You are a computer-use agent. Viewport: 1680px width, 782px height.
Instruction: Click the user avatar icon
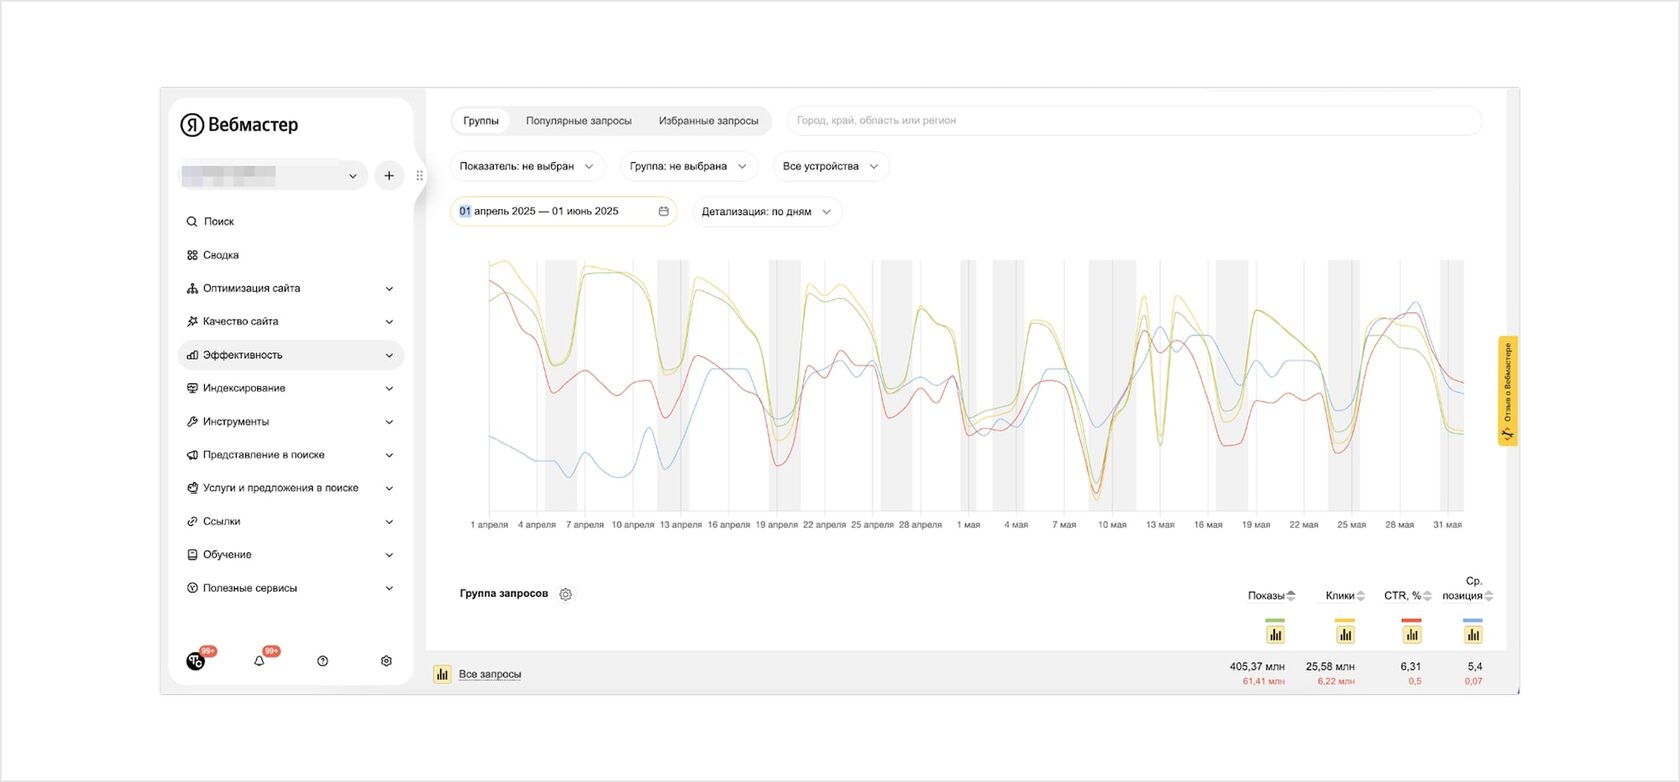pos(196,661)
